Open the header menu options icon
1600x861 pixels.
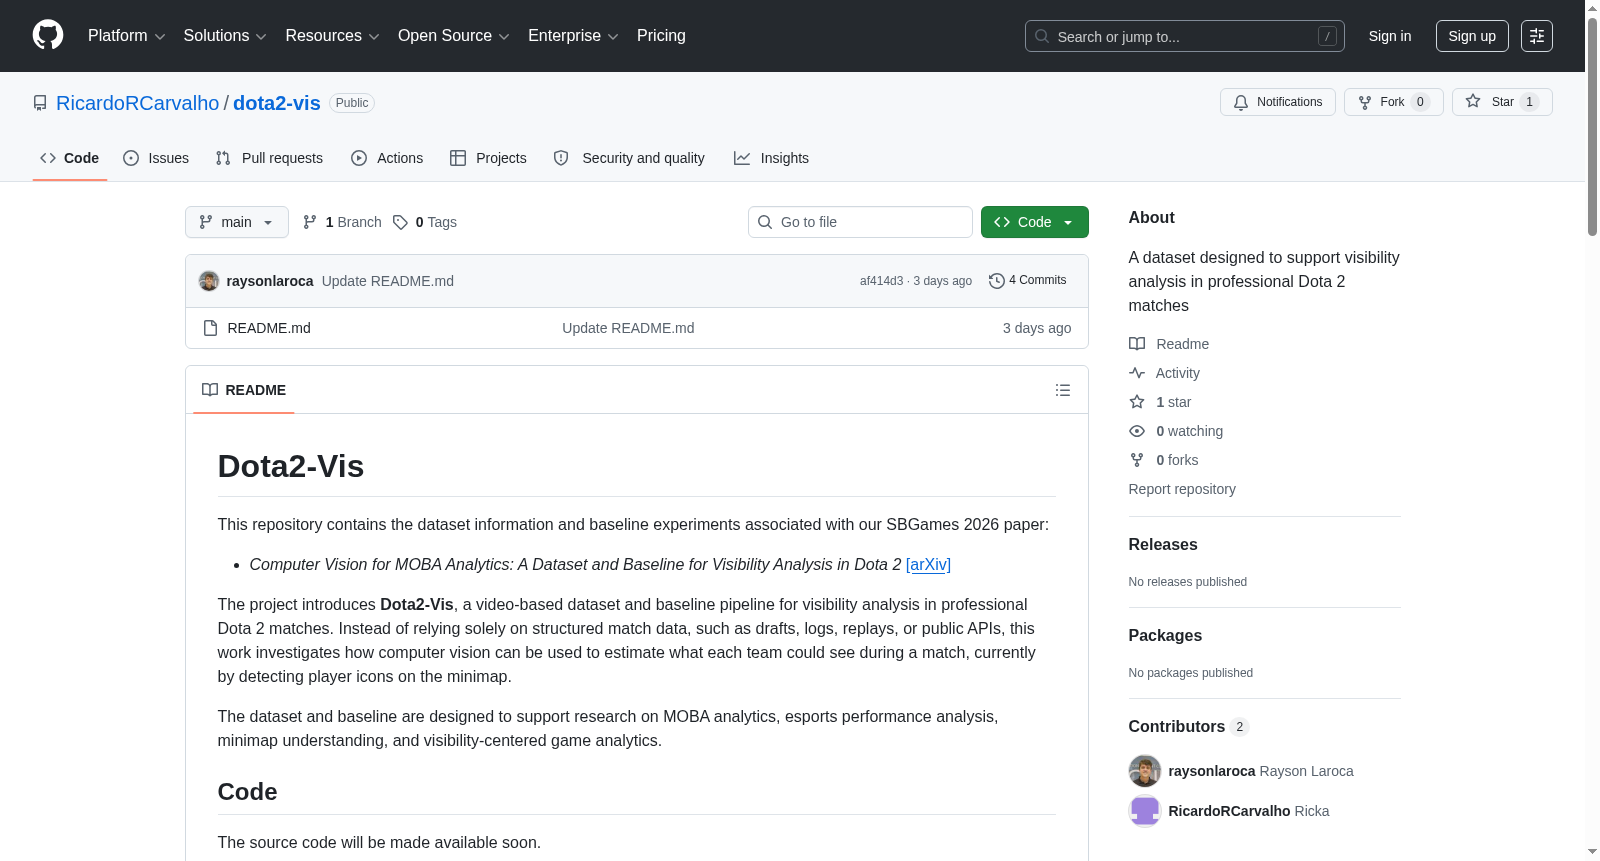1537,36
